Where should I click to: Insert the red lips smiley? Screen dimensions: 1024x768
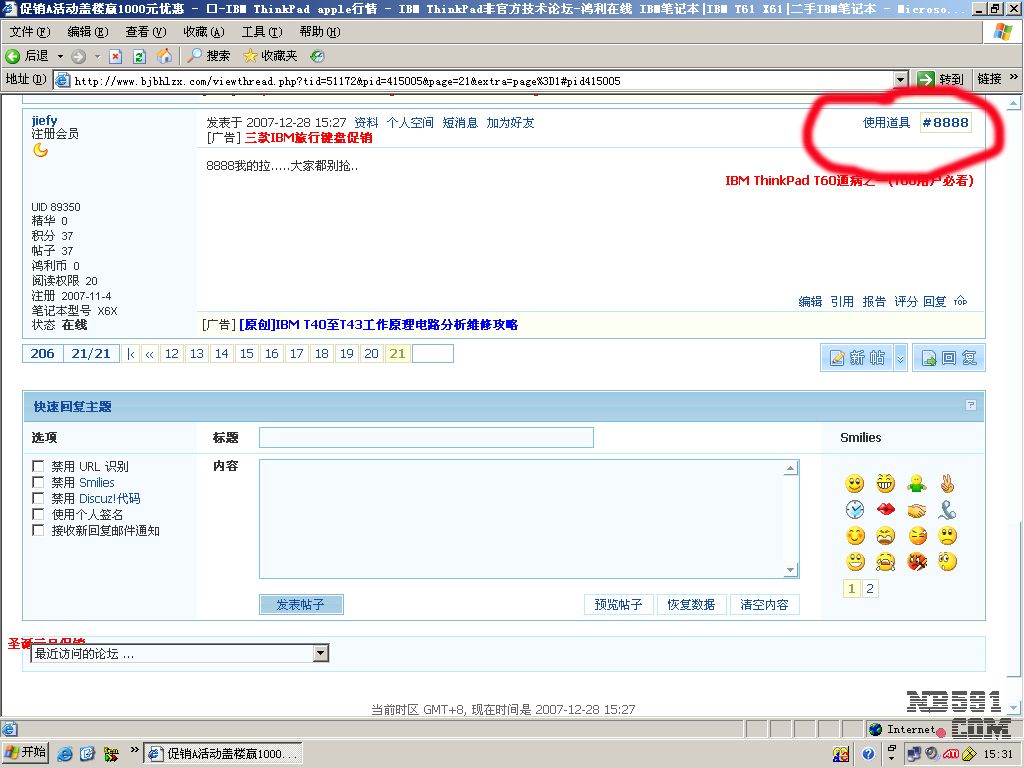(886, 509)
